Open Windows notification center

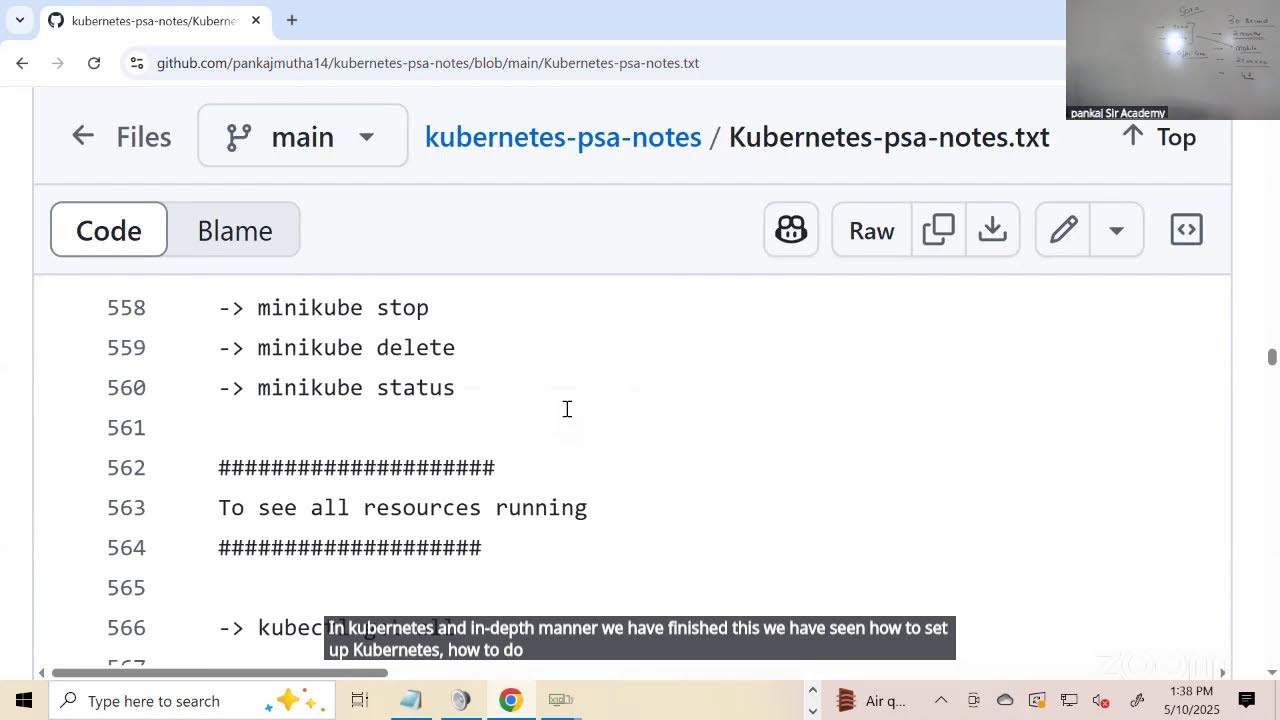point(1247,700)
